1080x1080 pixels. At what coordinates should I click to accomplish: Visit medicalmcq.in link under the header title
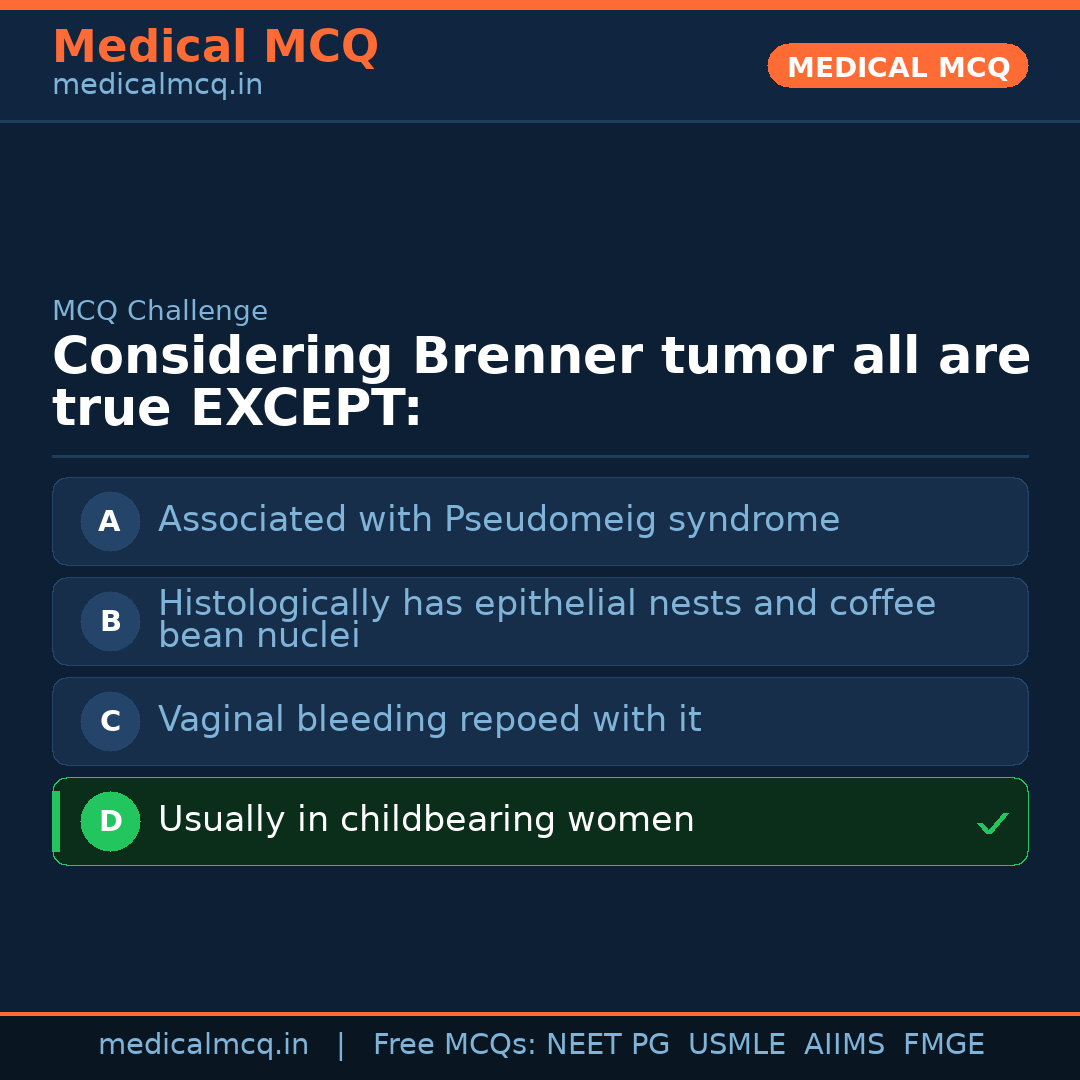point(157,86)
